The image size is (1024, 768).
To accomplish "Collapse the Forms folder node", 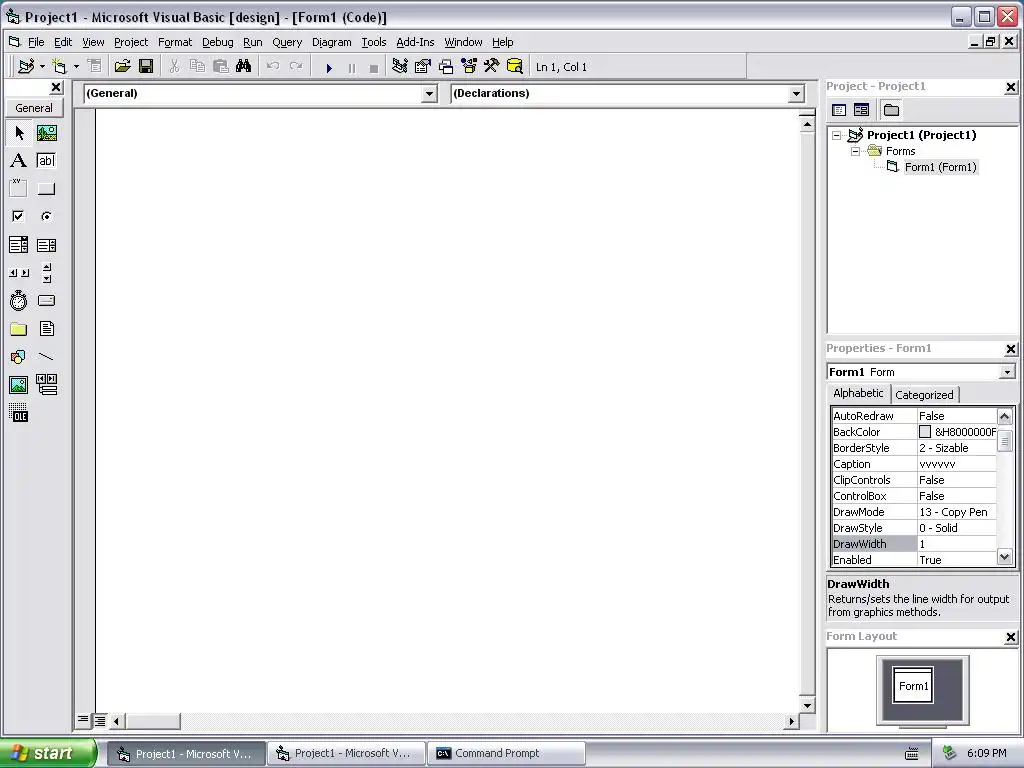I will pyautogui.click(x=856, y=152).
